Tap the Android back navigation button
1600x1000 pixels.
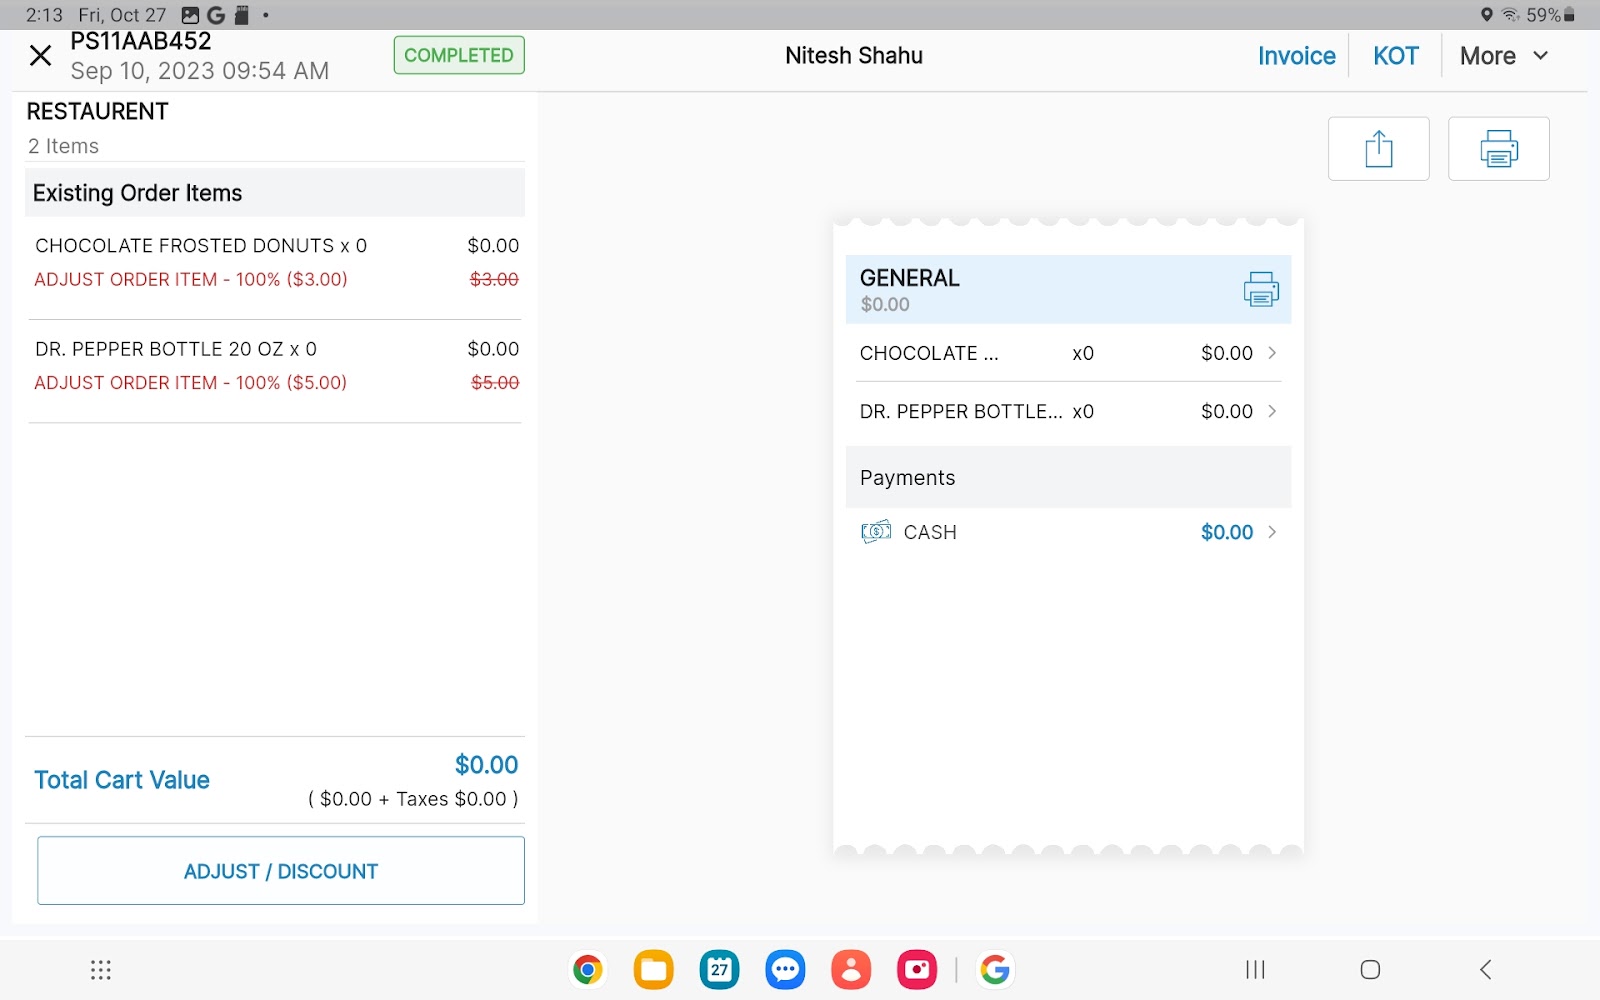coord(1485,969)
